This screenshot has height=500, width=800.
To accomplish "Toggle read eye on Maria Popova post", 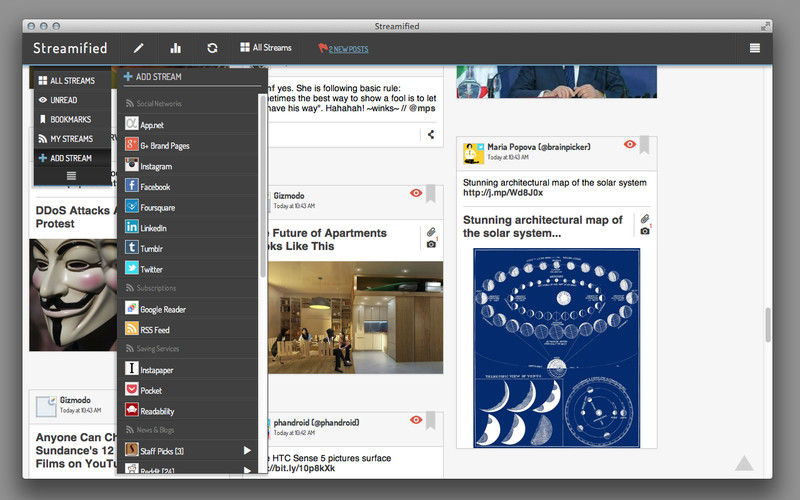I will coord(630,144).
